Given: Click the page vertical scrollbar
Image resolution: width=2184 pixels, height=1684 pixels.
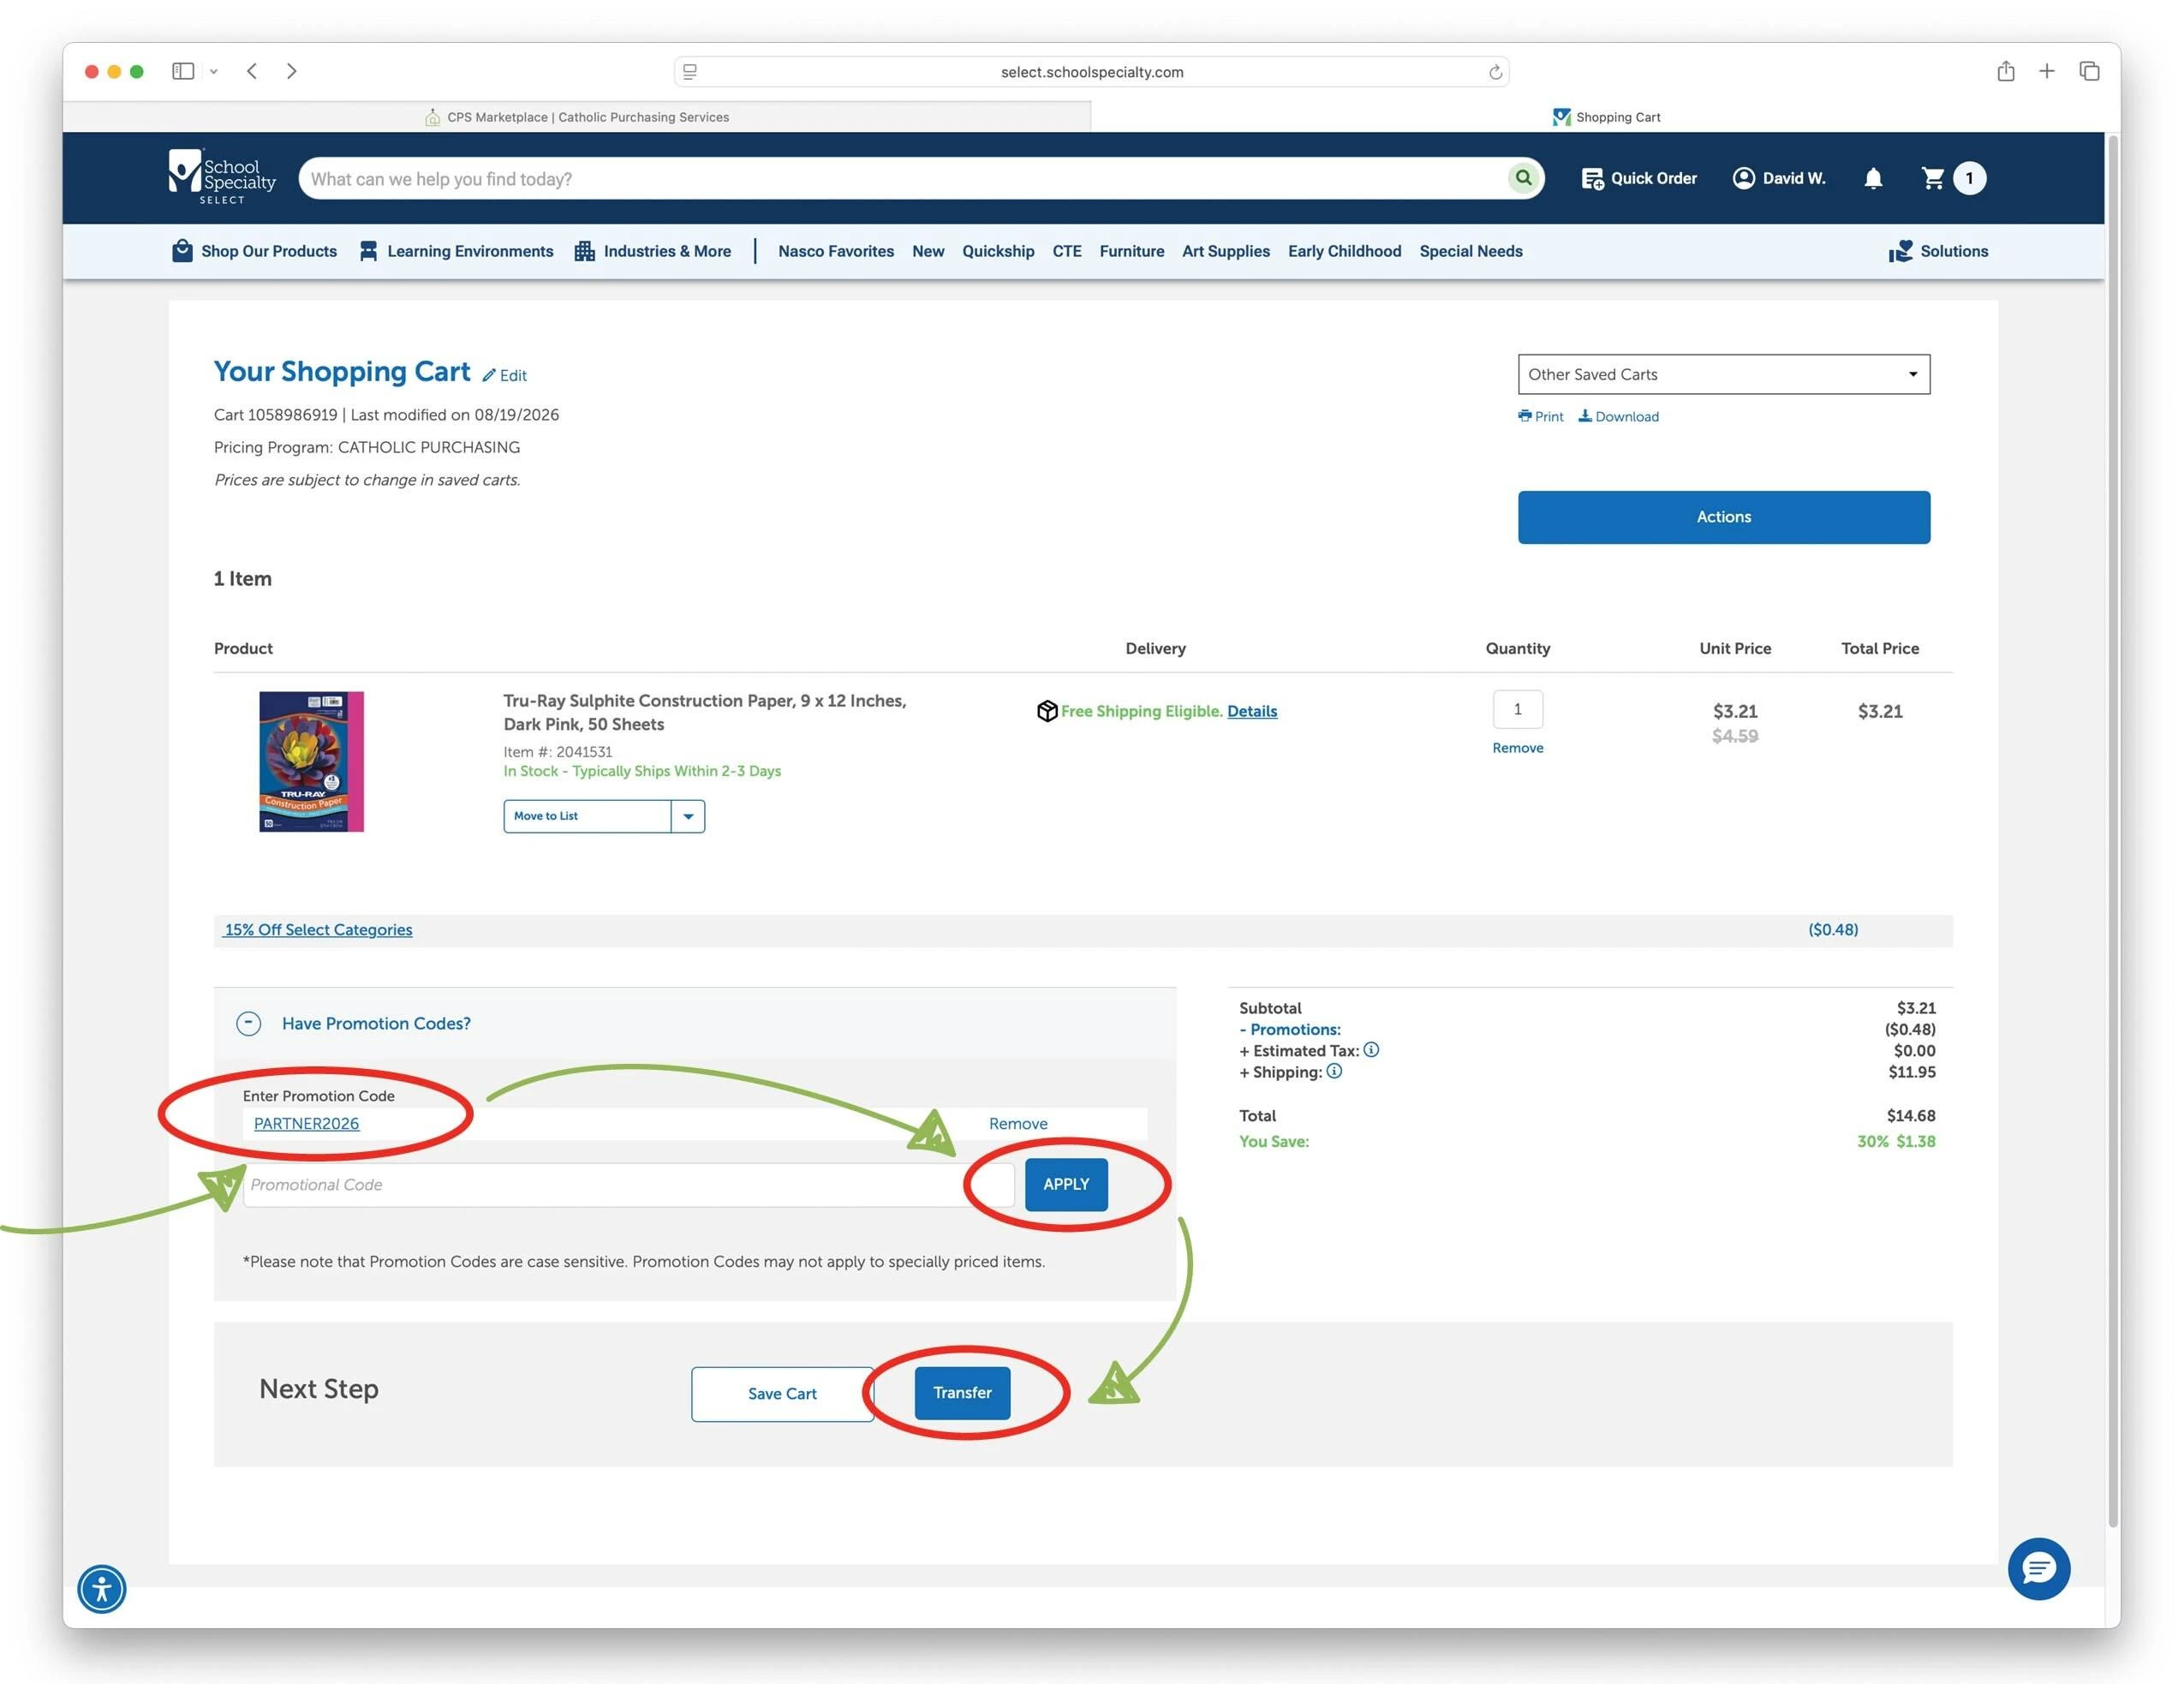Looking at the screenshot, I should [x=2113, y=830].
